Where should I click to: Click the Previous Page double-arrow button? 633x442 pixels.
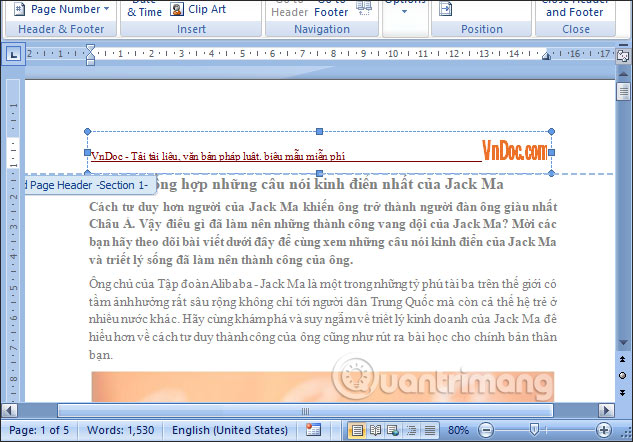coord(623,359)
